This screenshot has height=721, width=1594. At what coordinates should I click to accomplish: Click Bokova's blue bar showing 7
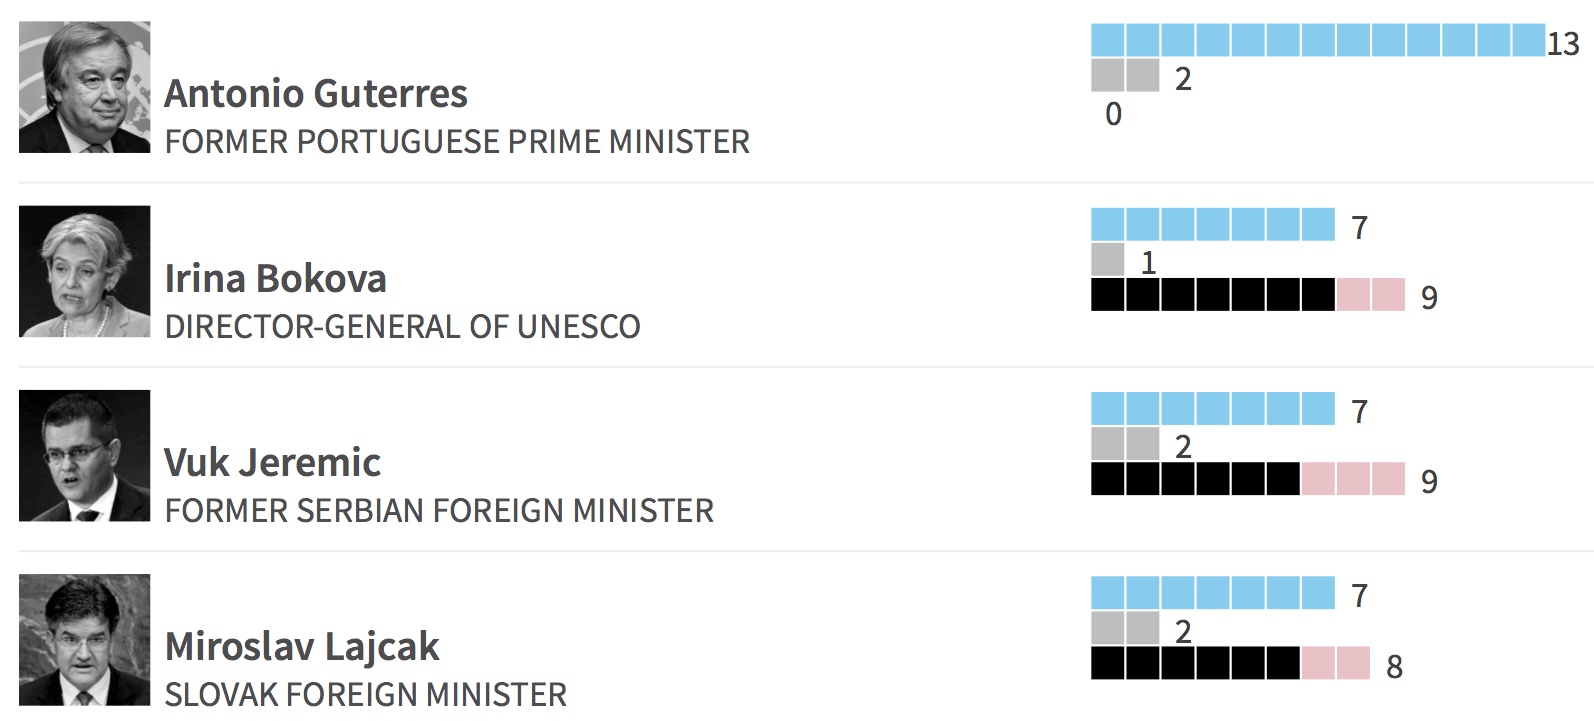1213,224
